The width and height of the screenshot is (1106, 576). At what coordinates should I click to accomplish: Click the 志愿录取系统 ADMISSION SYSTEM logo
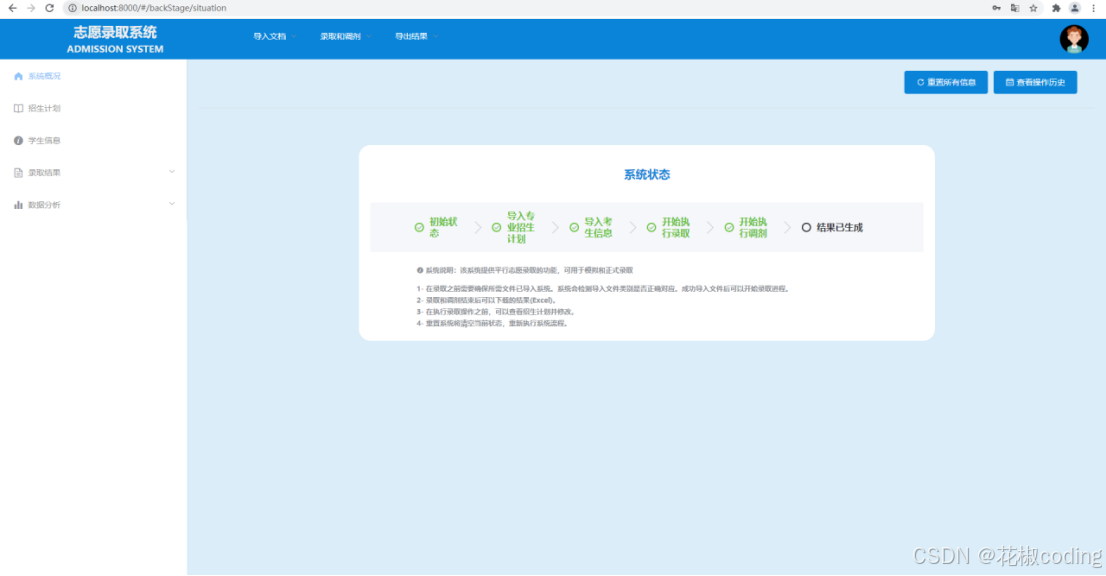coord(115,39)
